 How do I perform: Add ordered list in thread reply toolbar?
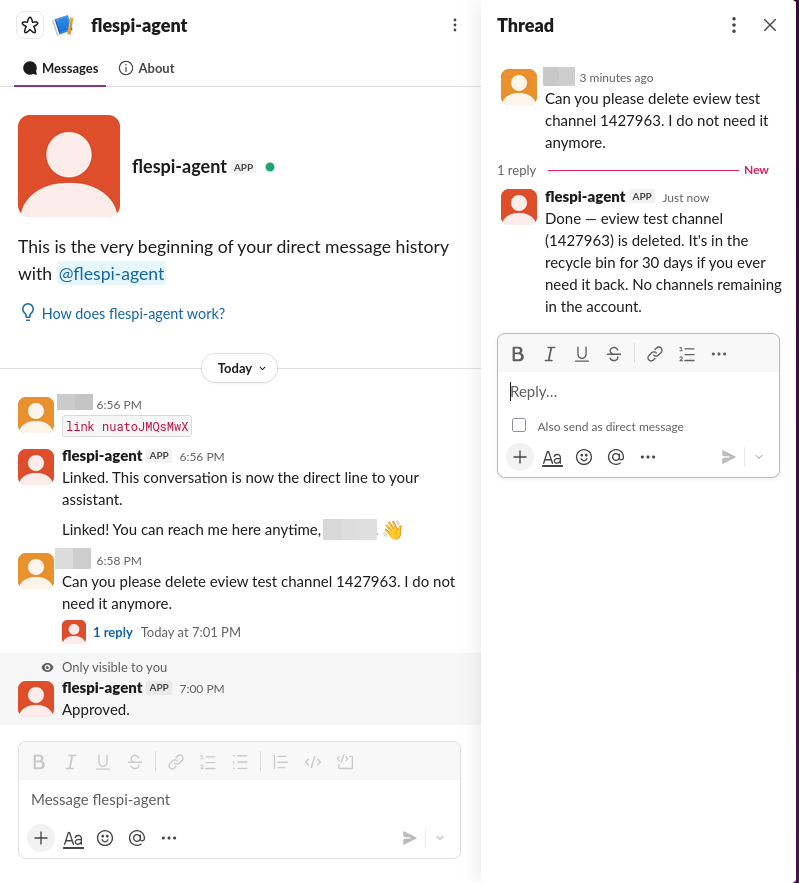click(686, 354)
